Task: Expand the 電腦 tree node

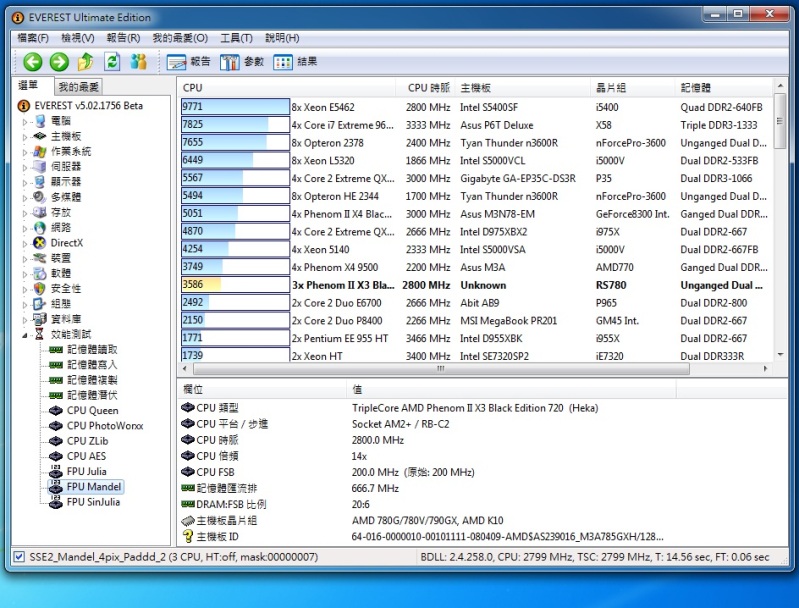Action: click(24, 121)
